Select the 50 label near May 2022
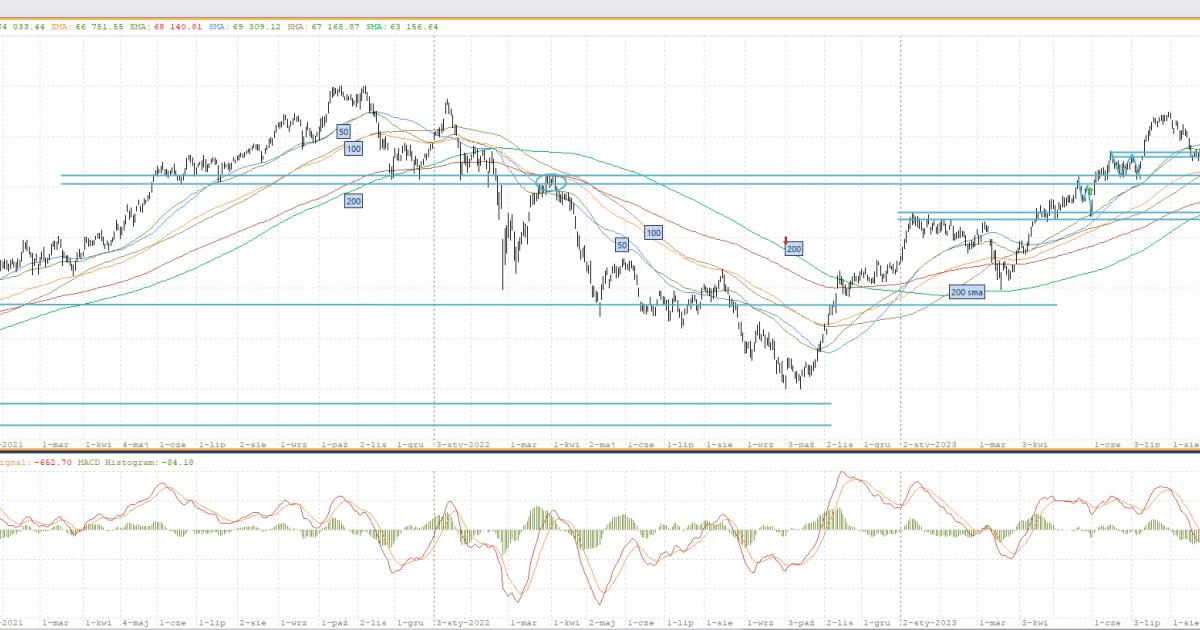 coord(621,244)
